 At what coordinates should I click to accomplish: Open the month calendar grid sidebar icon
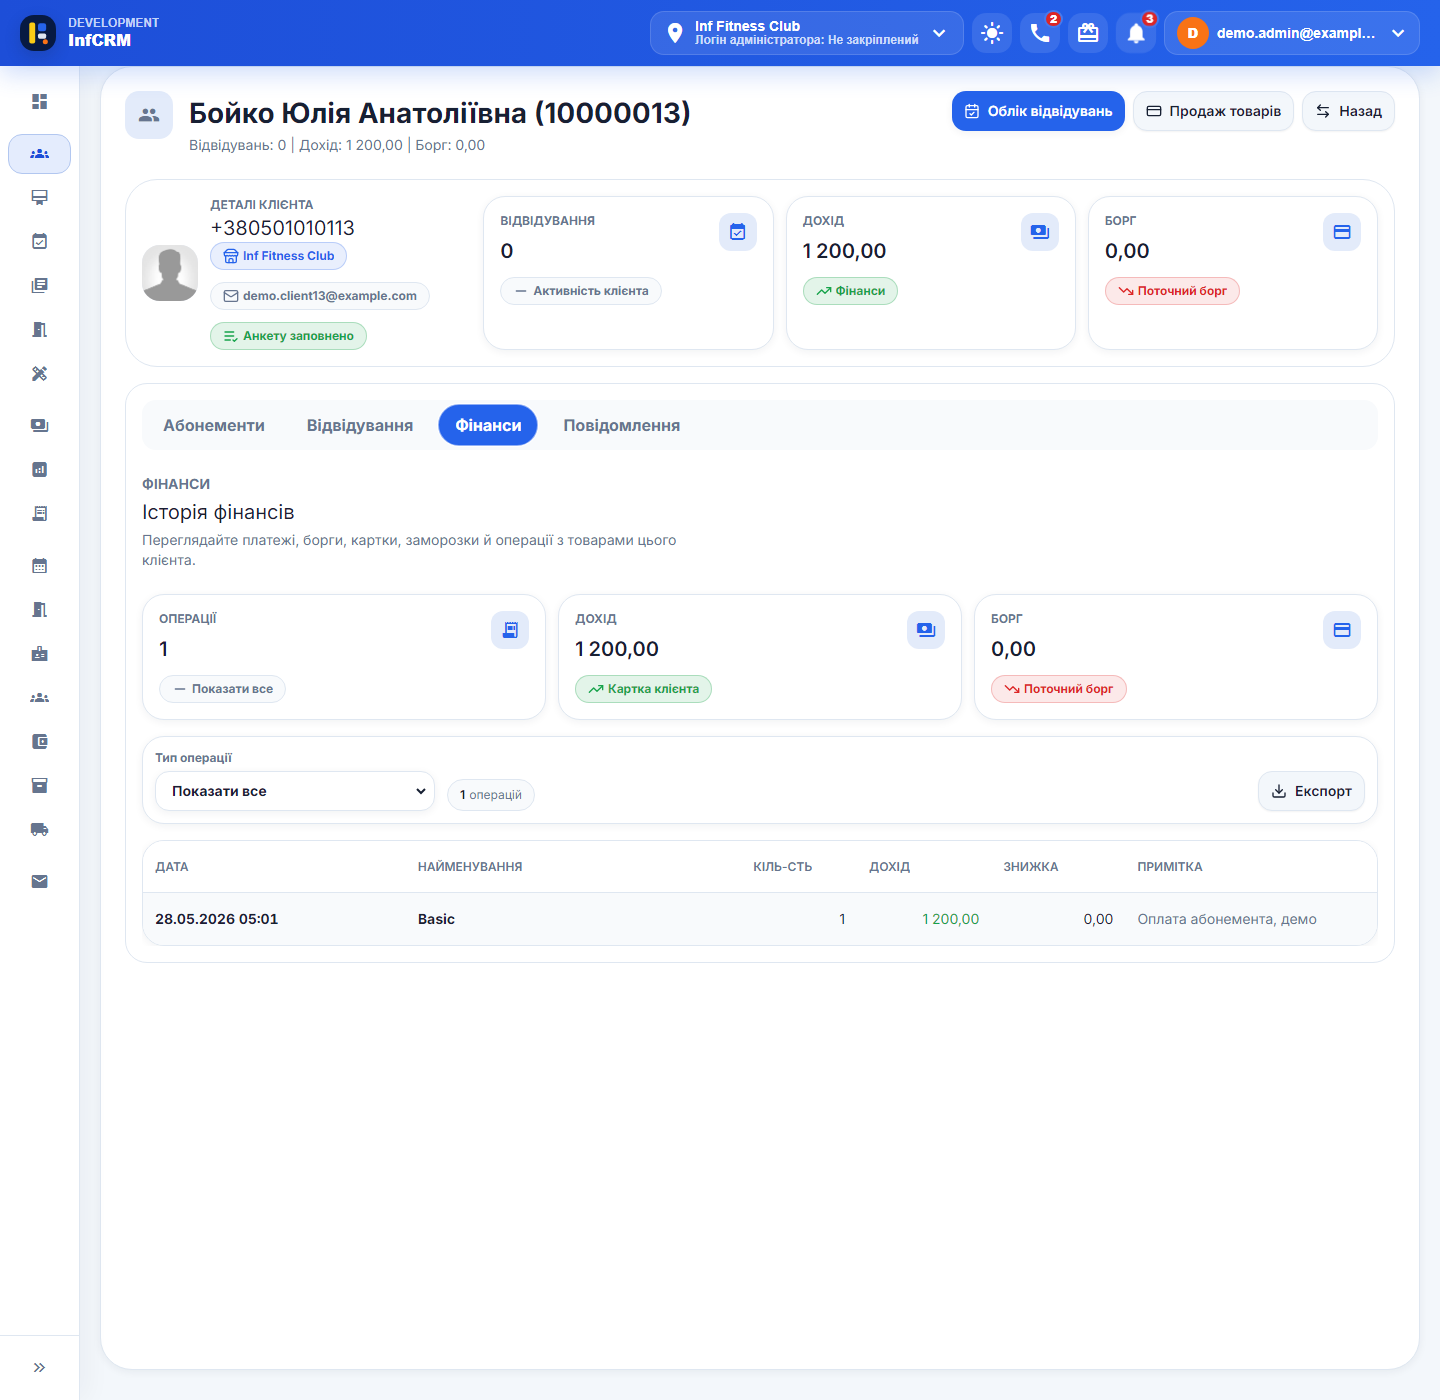pyautogui.click(x=39, y=565)
